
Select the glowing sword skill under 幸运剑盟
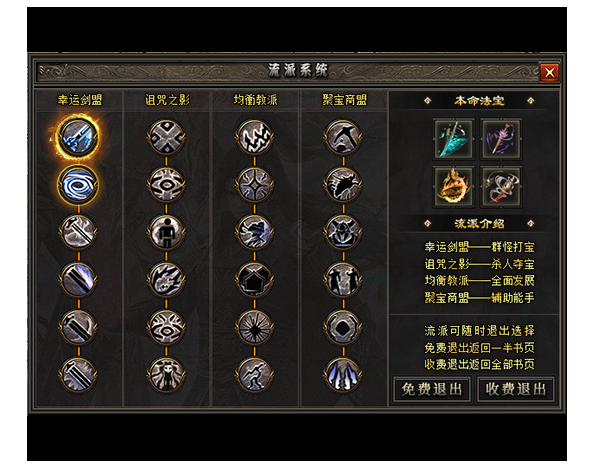pyautogui.click(x=78, y=136)
